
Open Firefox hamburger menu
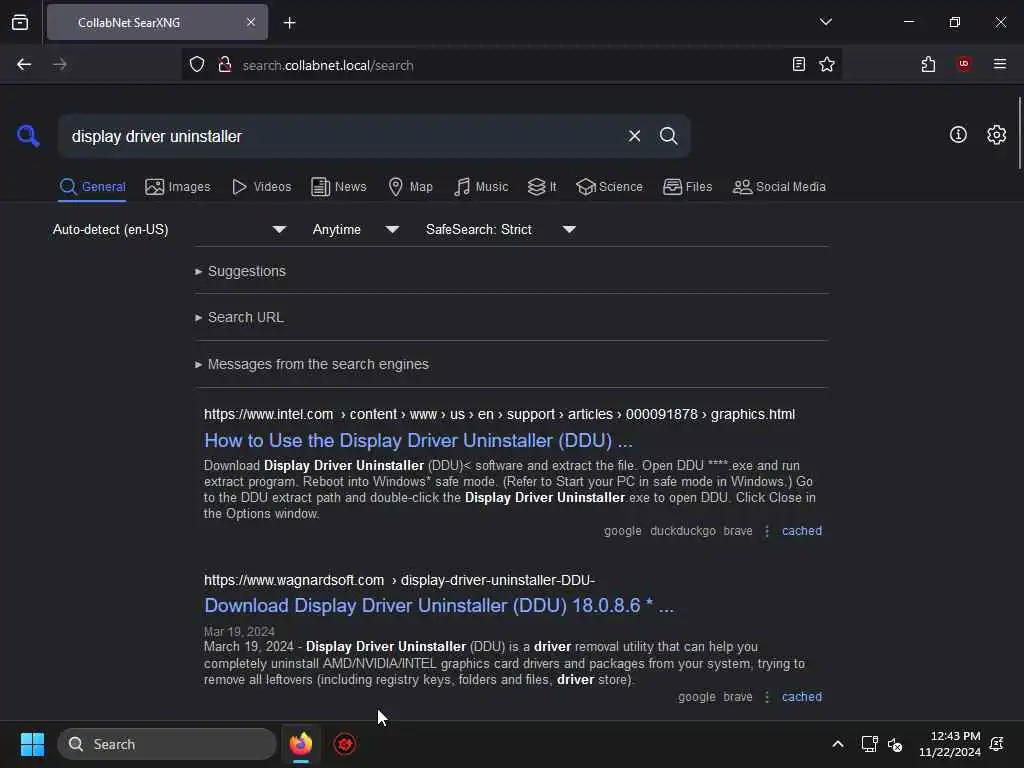click(x=1000, y=64)
